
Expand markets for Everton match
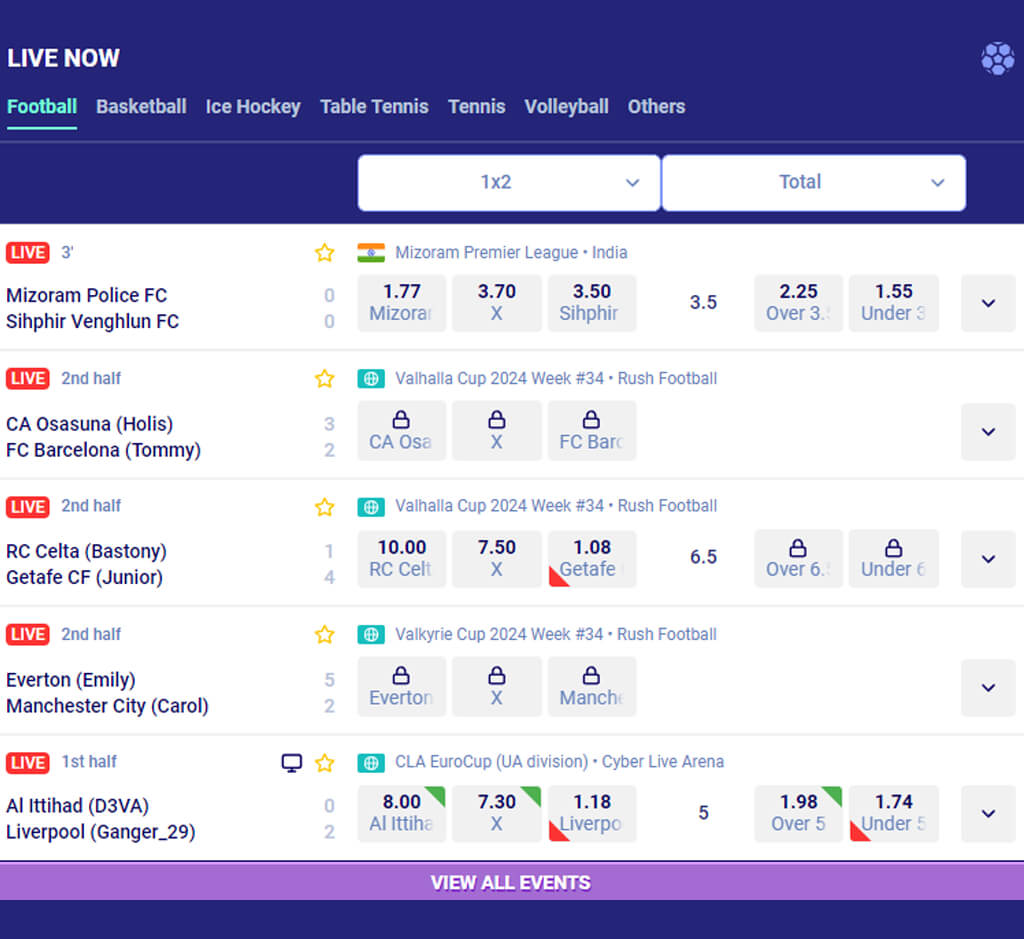pyautogui.click(x=988, y=688)
